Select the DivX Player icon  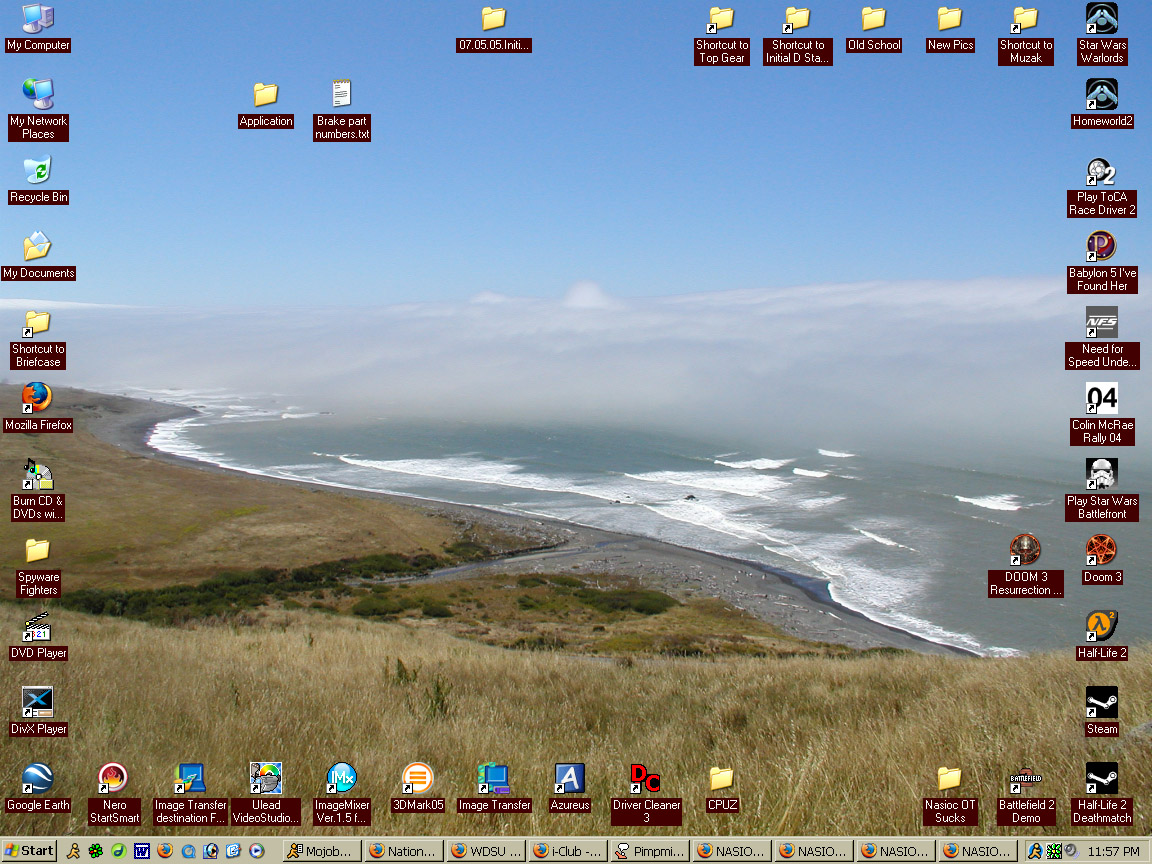tap(37, 703)
